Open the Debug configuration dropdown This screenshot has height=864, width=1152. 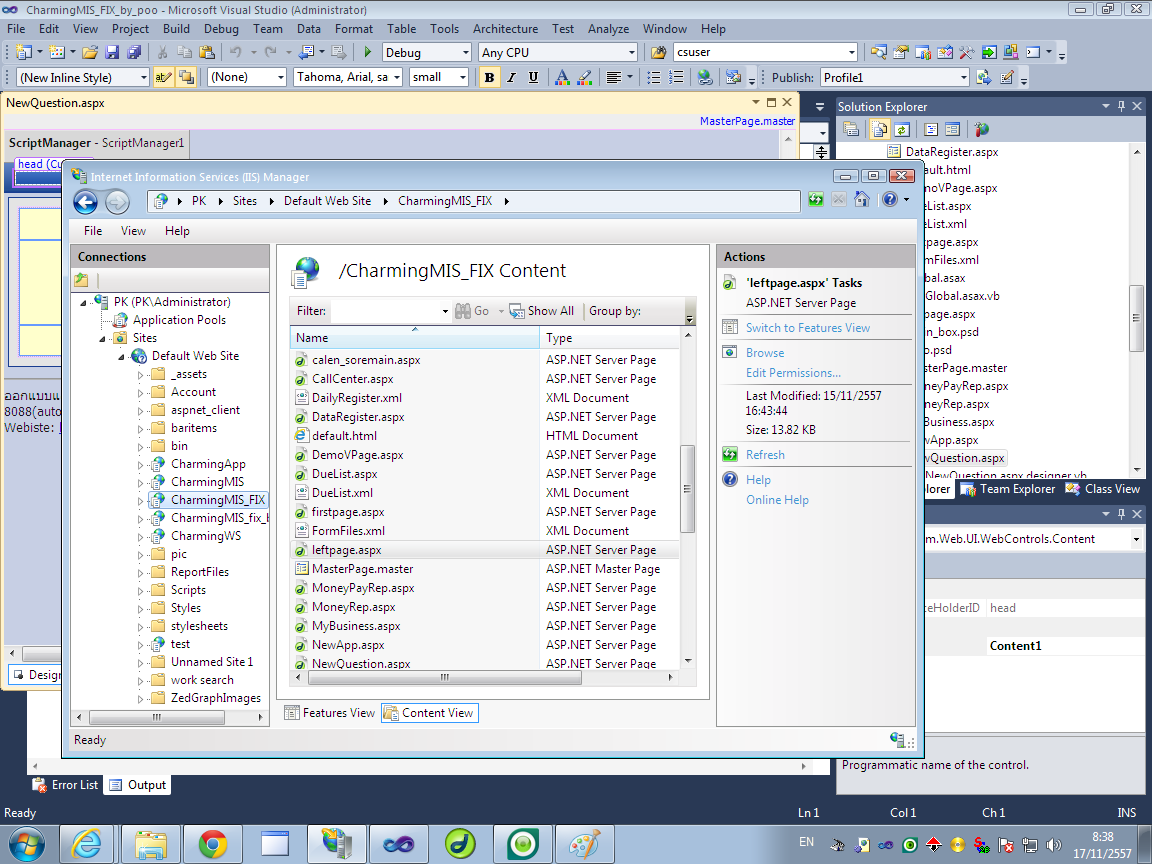point(465,53)
